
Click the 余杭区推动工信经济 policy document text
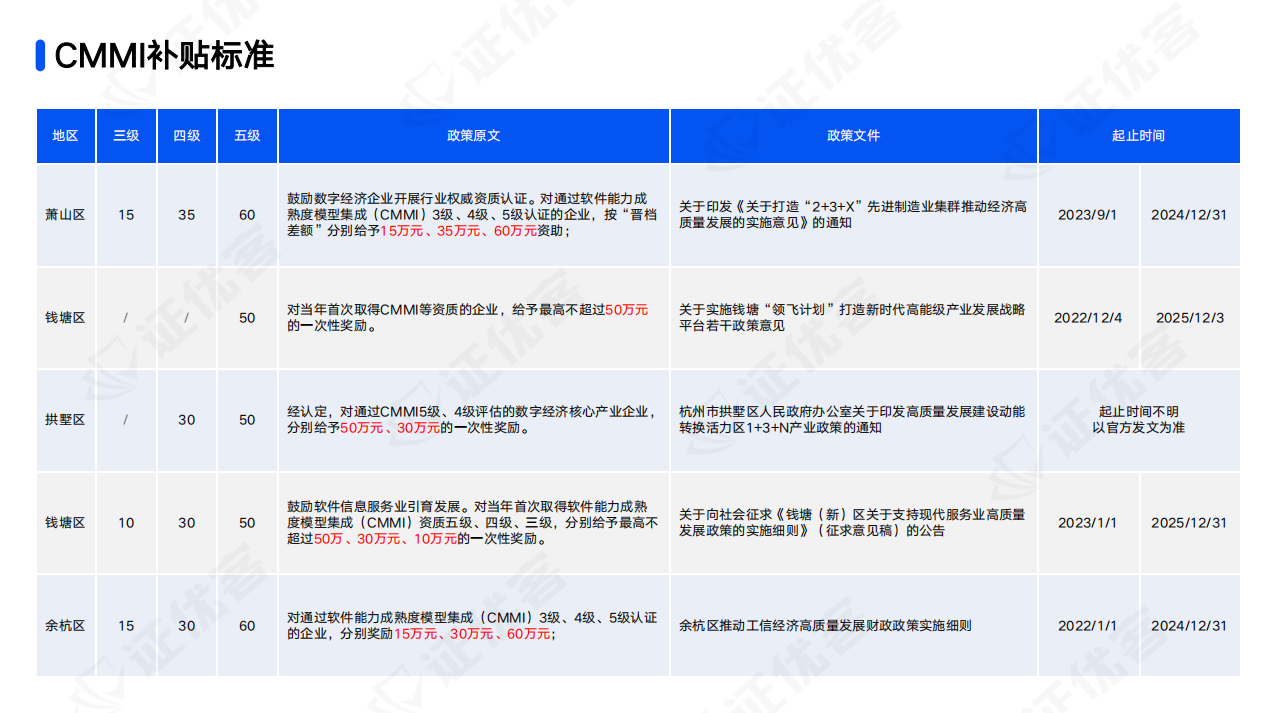[825, 626]
